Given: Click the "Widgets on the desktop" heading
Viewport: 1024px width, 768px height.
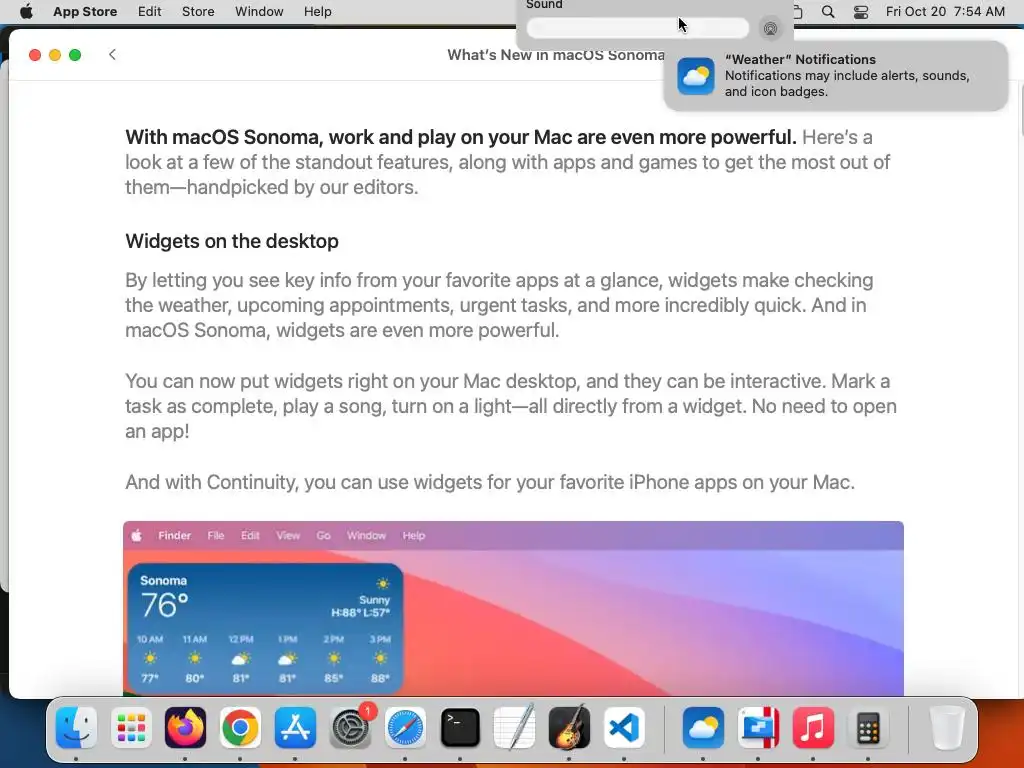Looking at the screenshot, I should click(232, 241).
